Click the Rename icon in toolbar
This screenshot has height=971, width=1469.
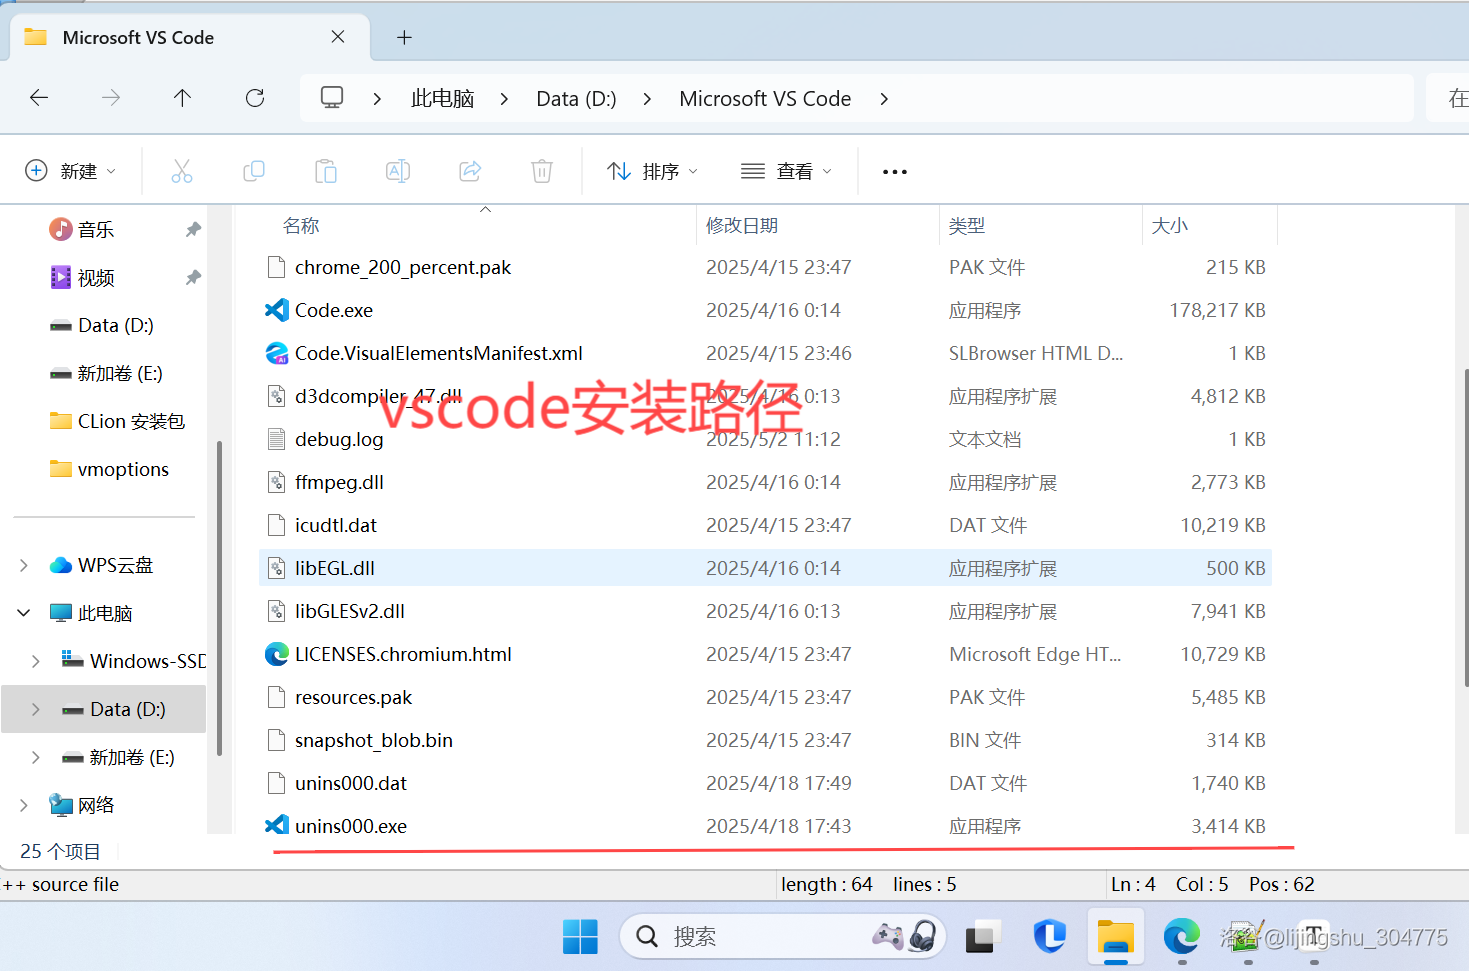[x=398, y=171]
